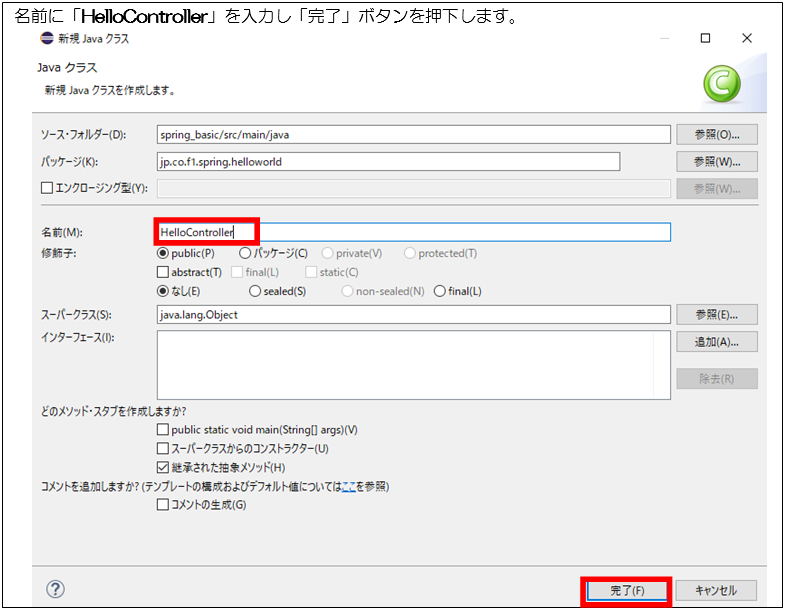
Task: Open superclass browser with 参照(E) button
Action: point(716,315)
